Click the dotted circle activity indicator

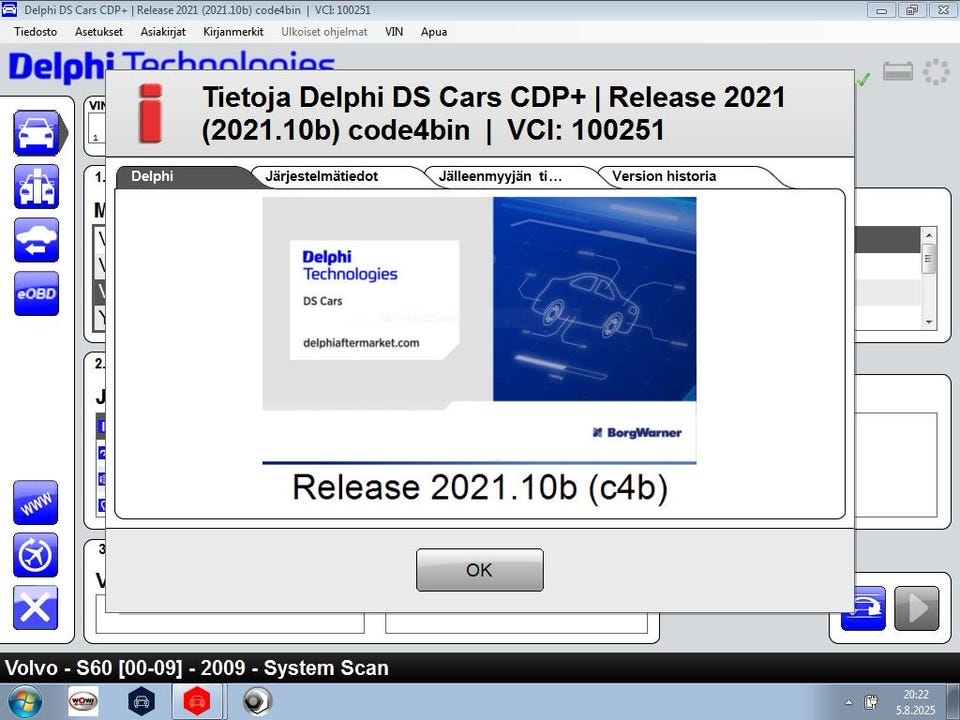pyautogui.click(x=936, y=72)
